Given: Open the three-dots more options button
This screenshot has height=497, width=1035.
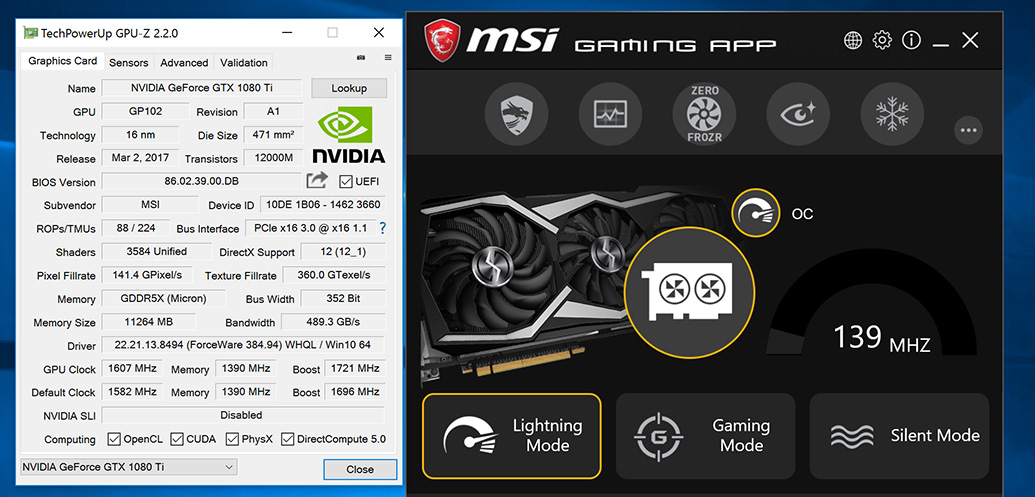Looking at the screenshot, I should click(968, 130).
